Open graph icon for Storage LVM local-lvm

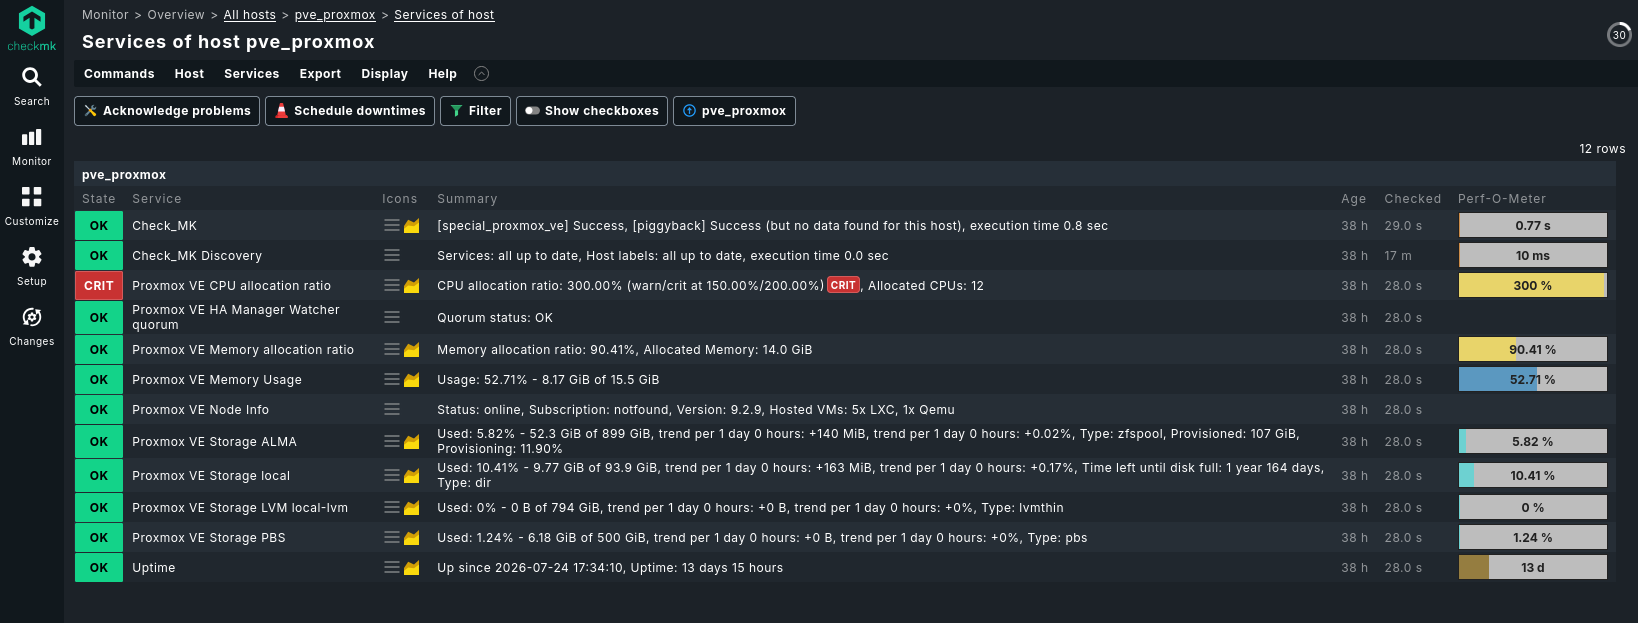pos(412,508)
